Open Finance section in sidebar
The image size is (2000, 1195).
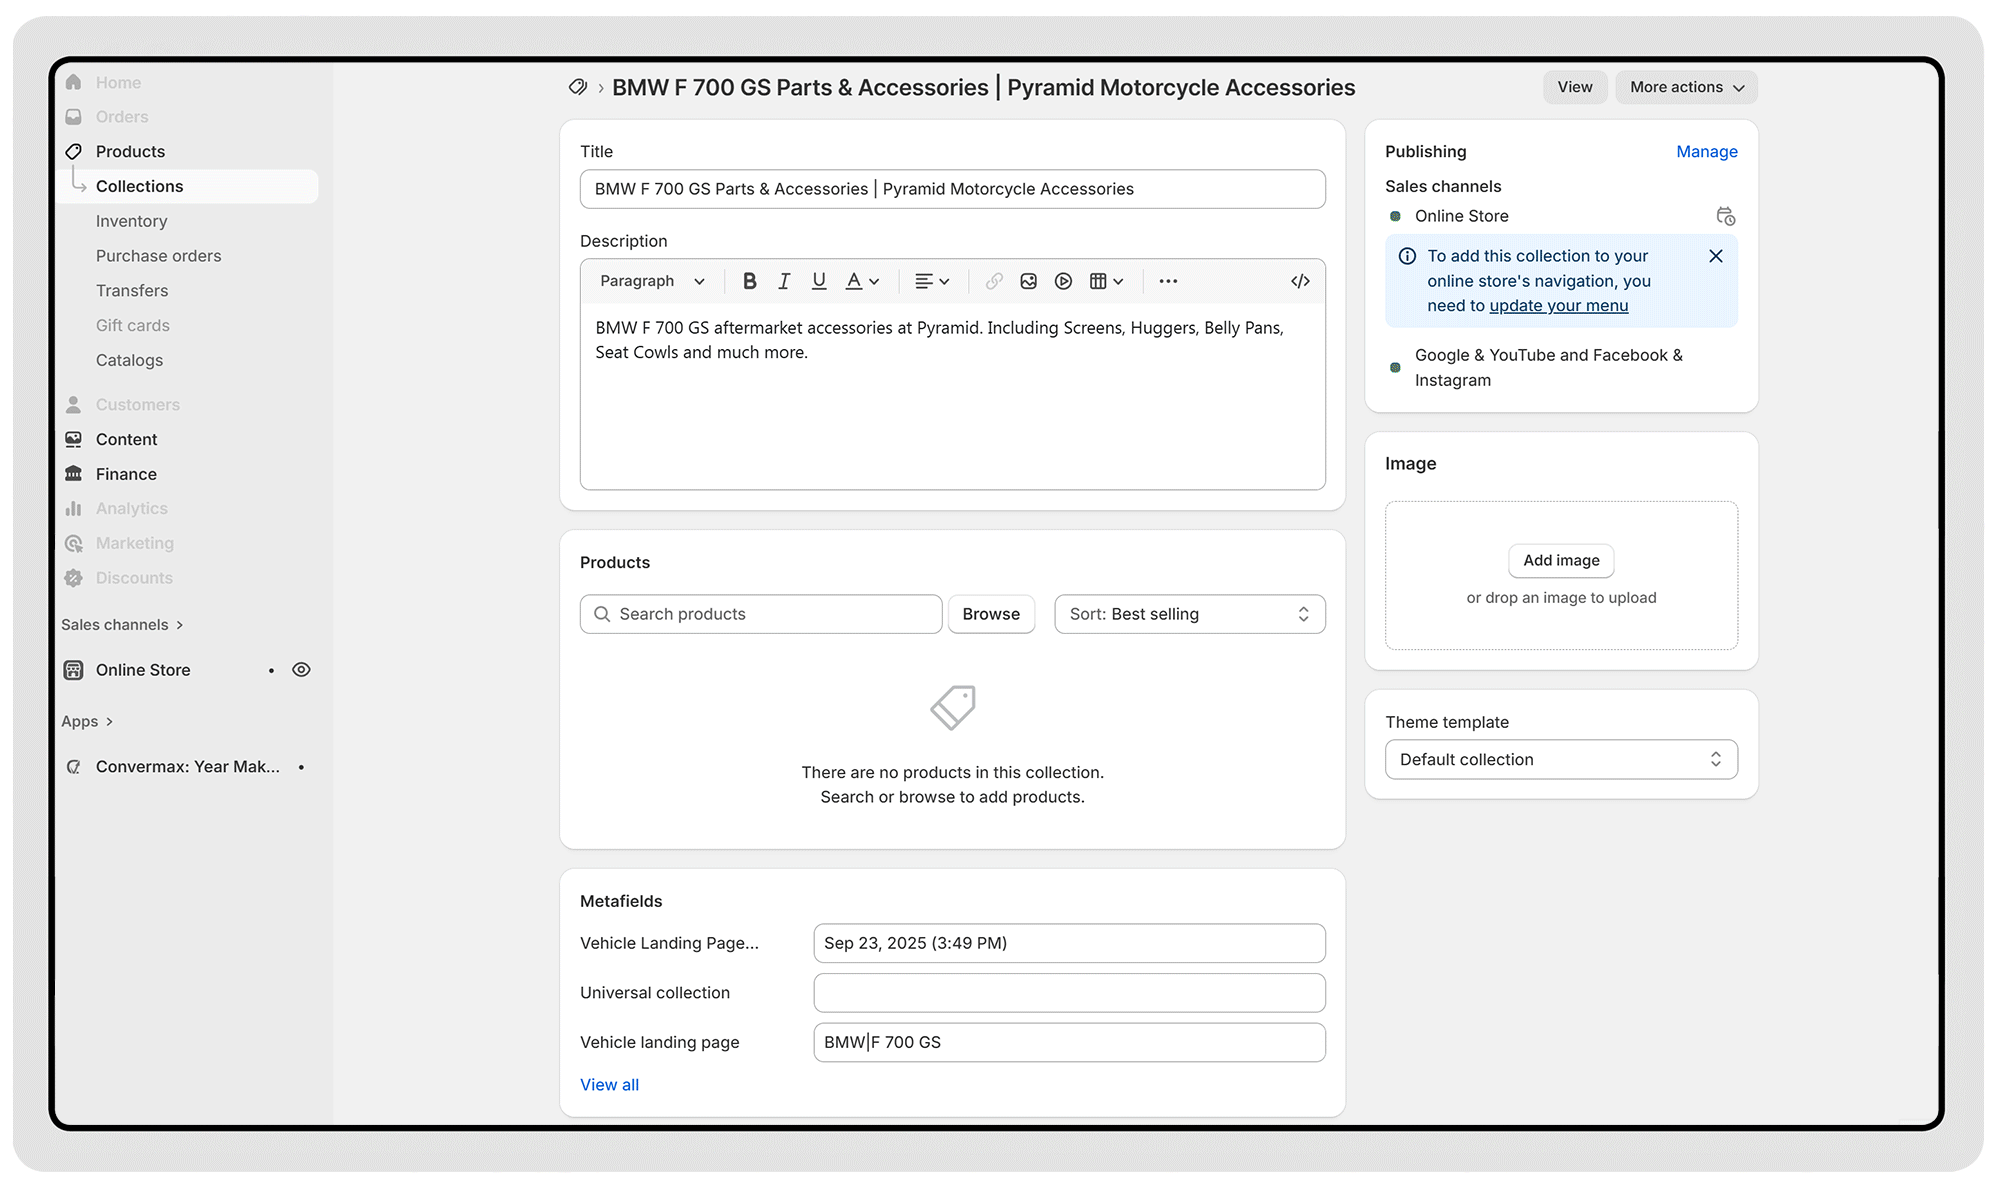[x=126, y=474]
